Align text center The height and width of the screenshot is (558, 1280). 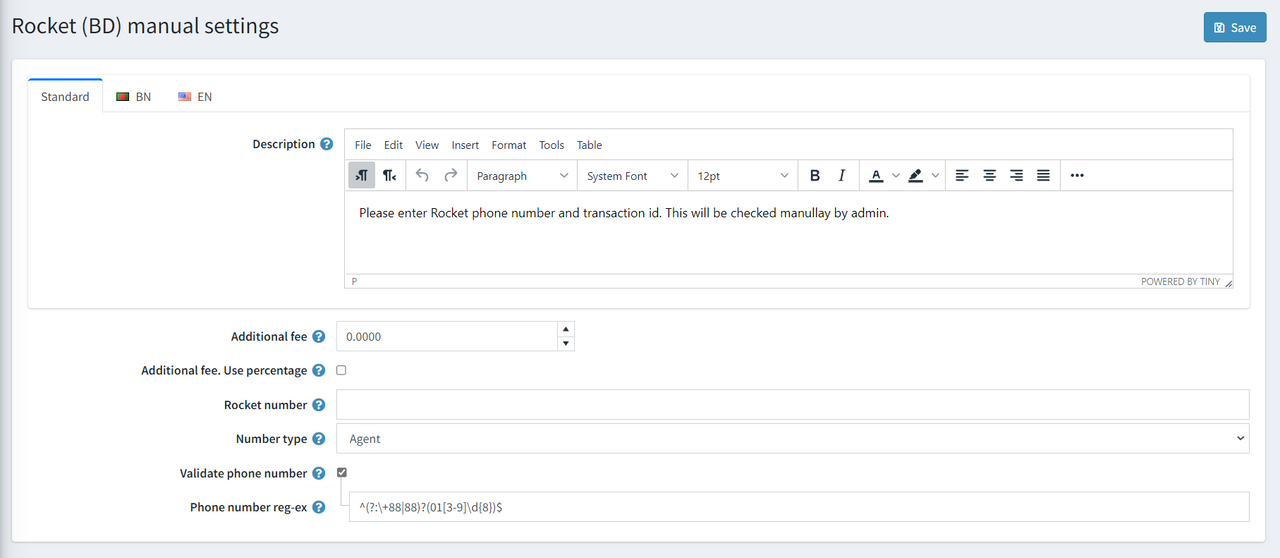(x=989, y=175)
